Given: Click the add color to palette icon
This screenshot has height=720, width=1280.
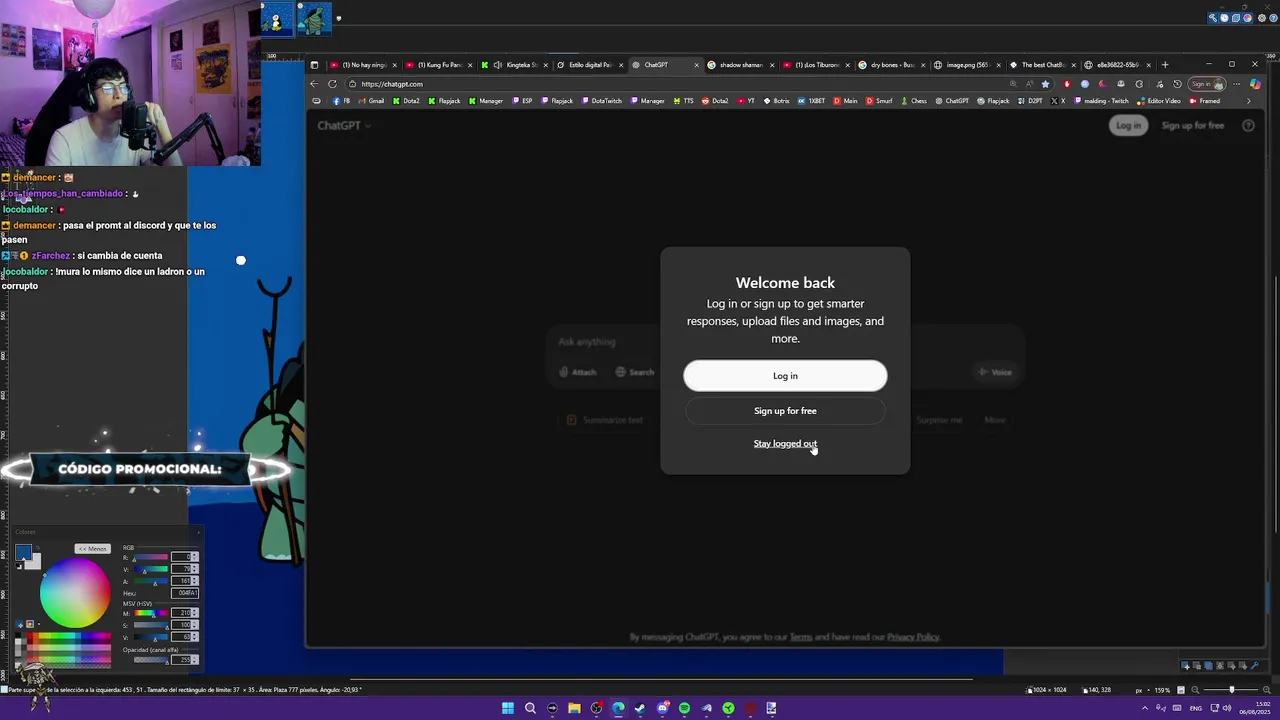Looking at the screenshot, I should click(x=19, y=625).
